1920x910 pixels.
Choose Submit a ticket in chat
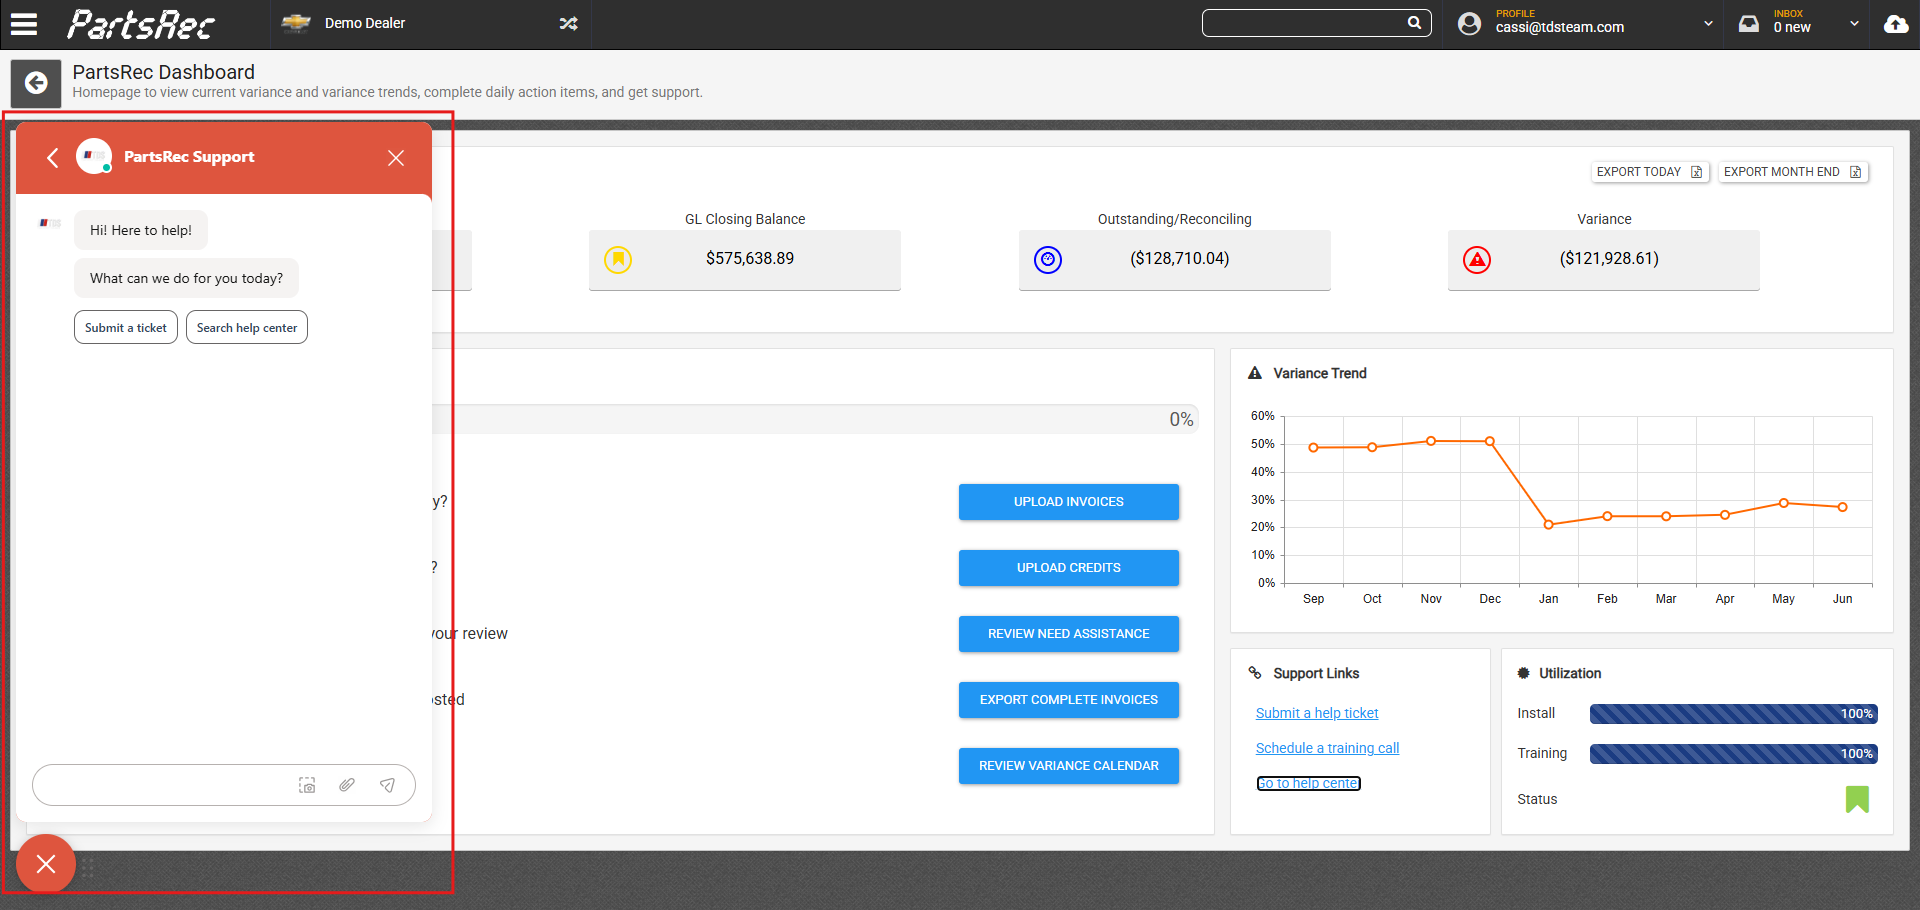(126, 327)
